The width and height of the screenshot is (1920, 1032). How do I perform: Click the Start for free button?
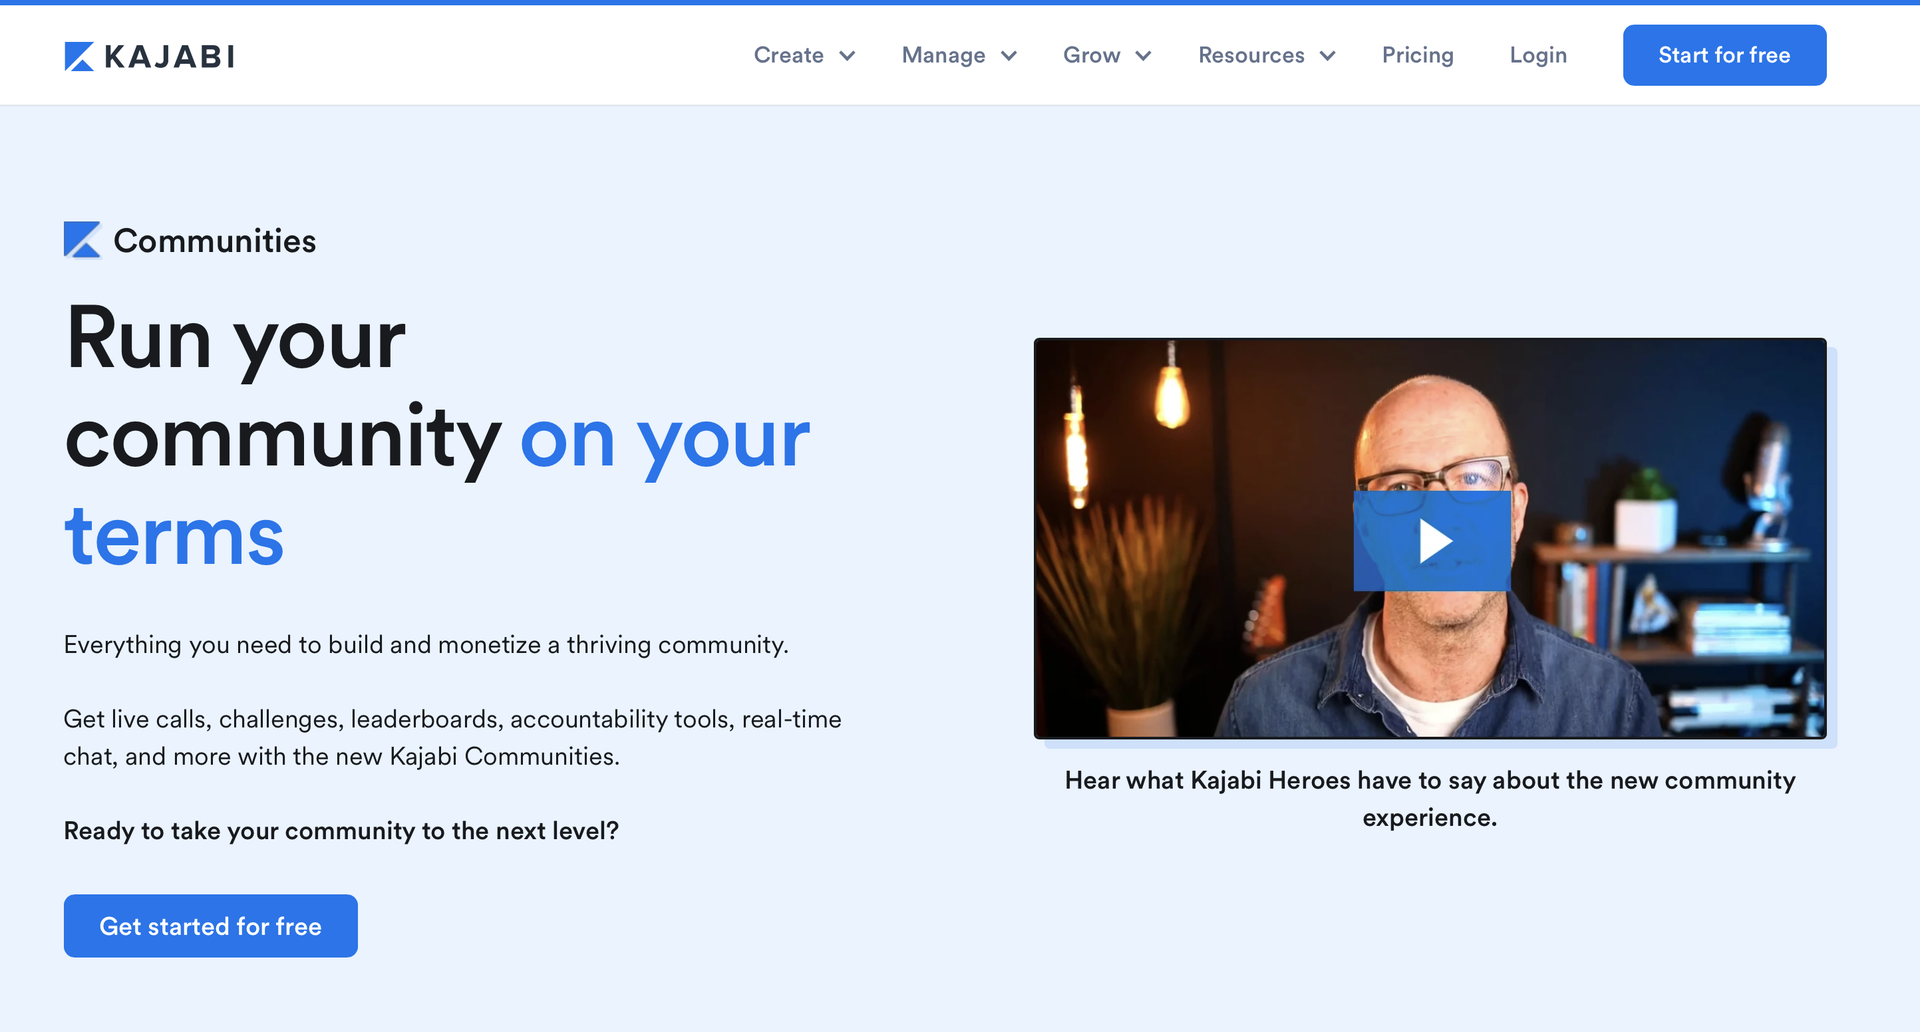click(x=1724, y=55)
